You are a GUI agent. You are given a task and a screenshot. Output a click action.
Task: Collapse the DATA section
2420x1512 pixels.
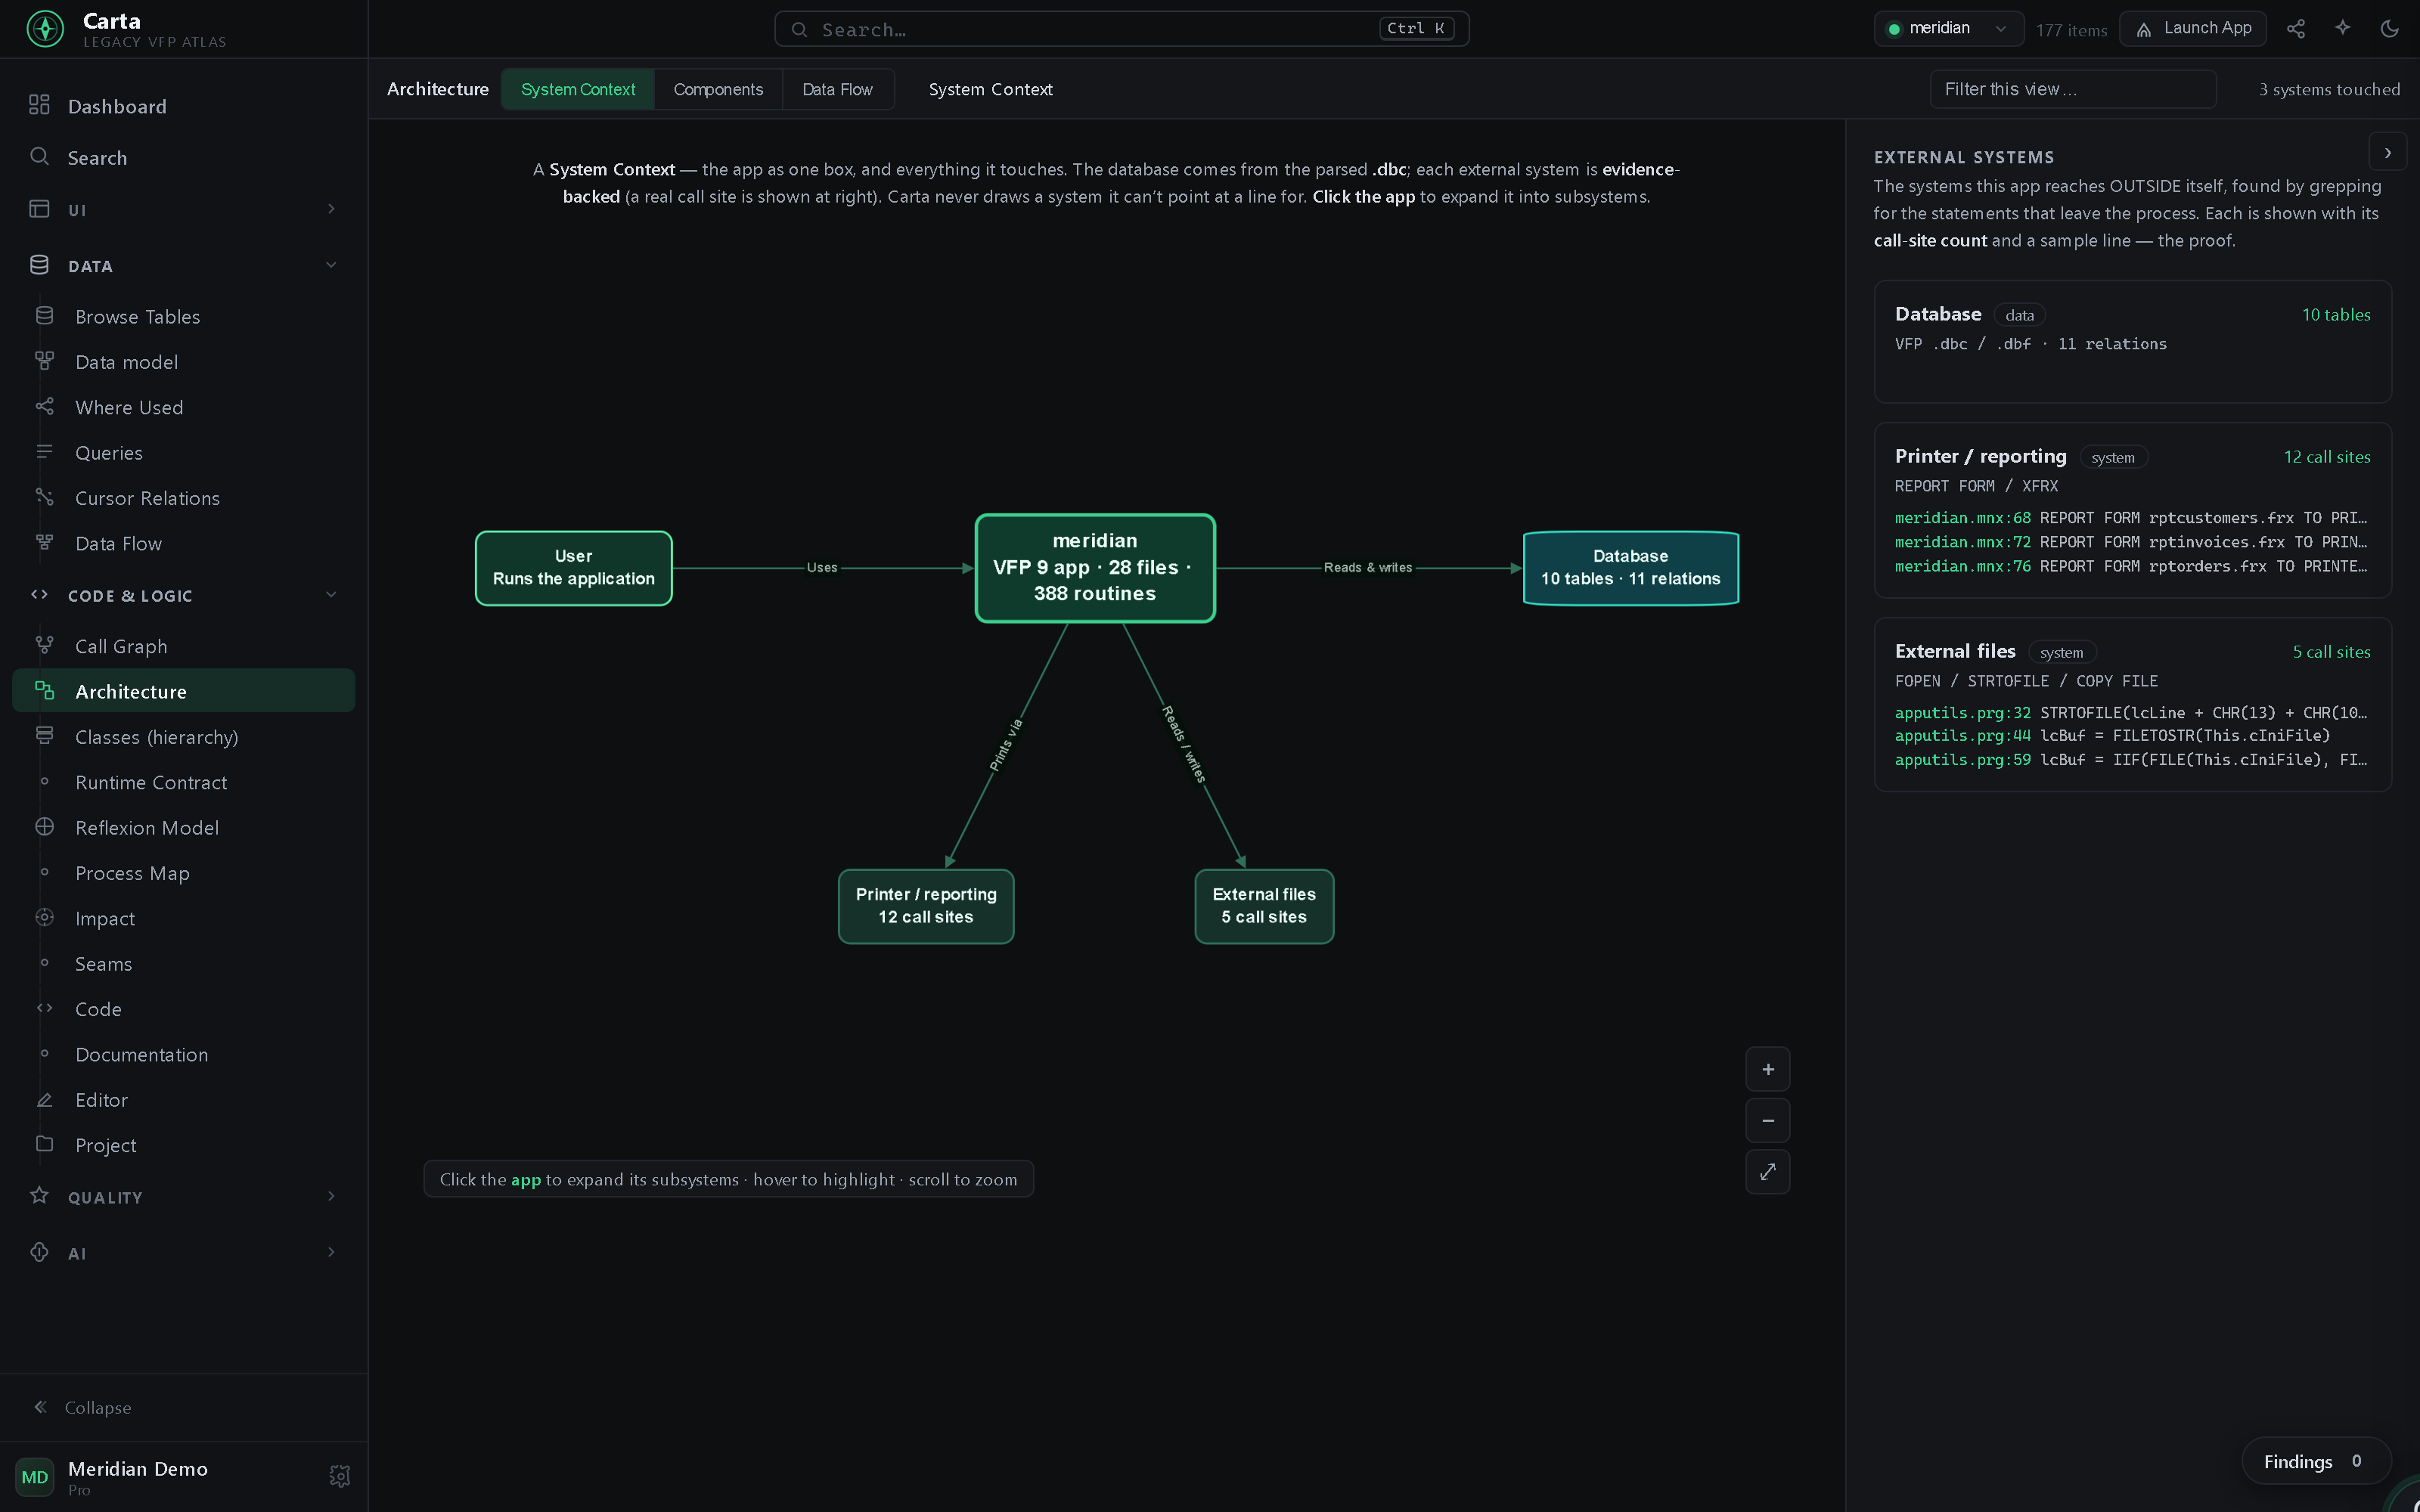[x=183, y=265]
